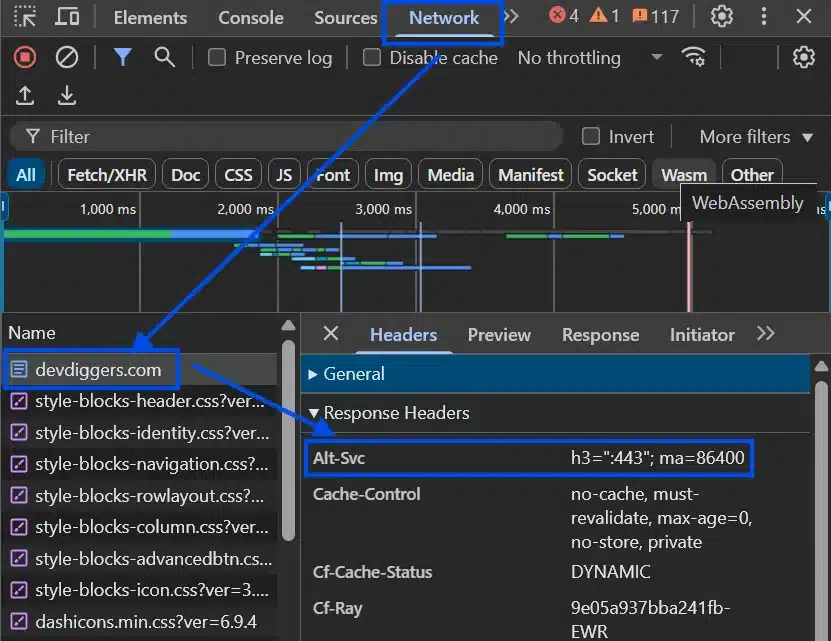The image size is (831, 641).
Task: Check the Invert checkbox
Action: [590, 136]
